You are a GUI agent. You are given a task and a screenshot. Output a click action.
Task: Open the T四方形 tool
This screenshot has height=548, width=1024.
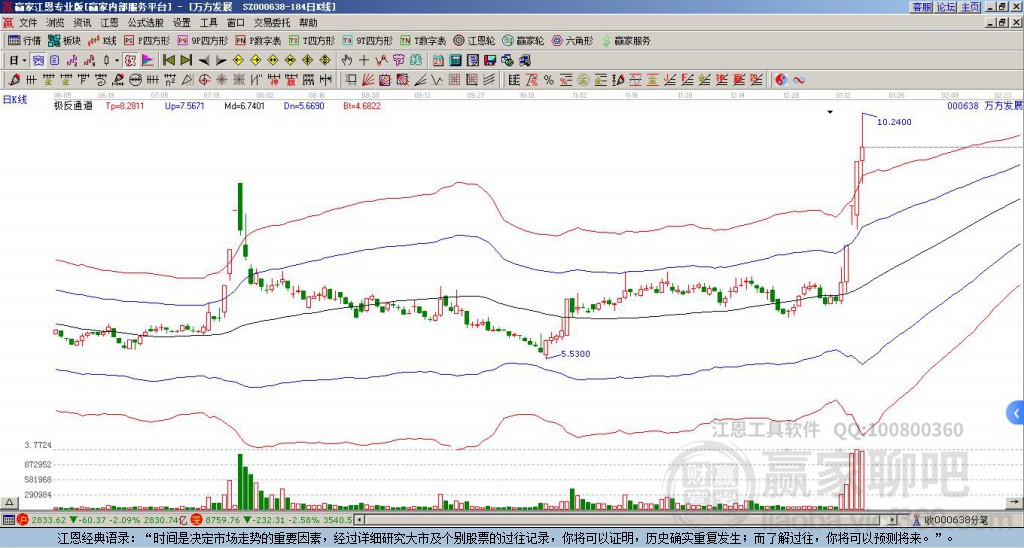coord(312,40)
